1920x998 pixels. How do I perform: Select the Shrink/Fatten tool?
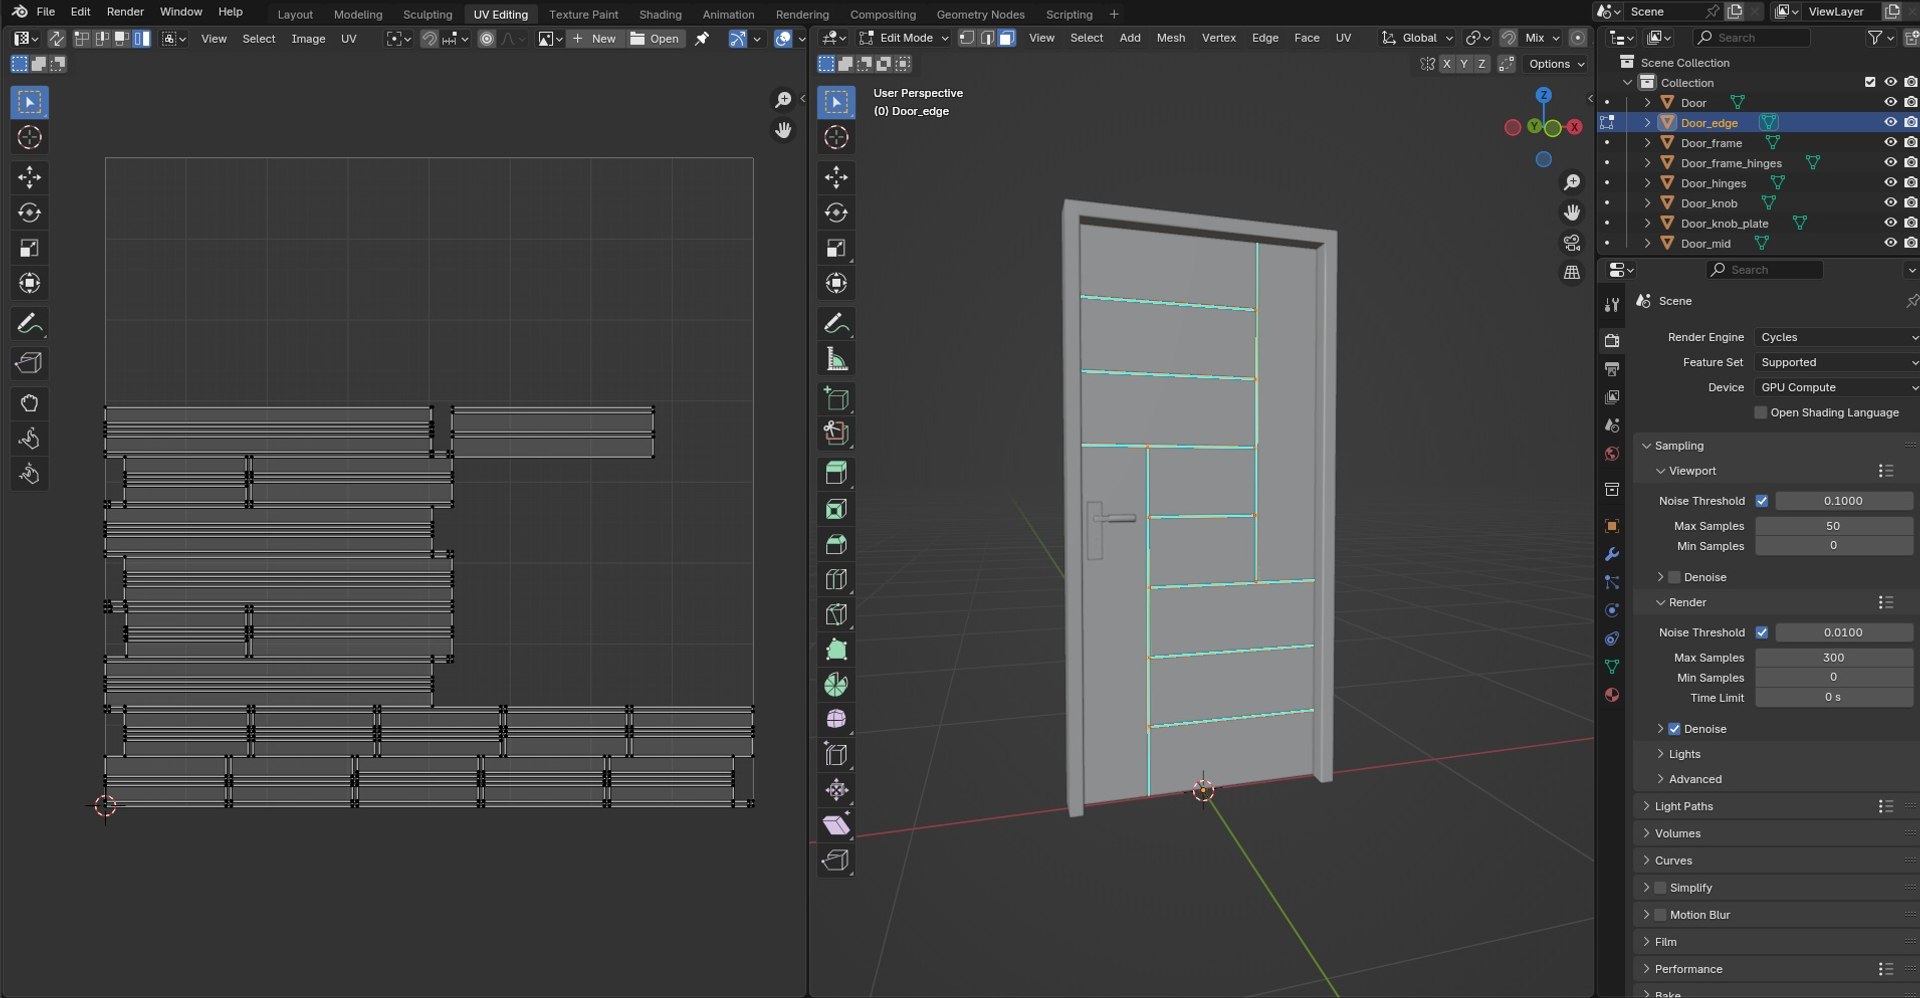click(836, 790)
